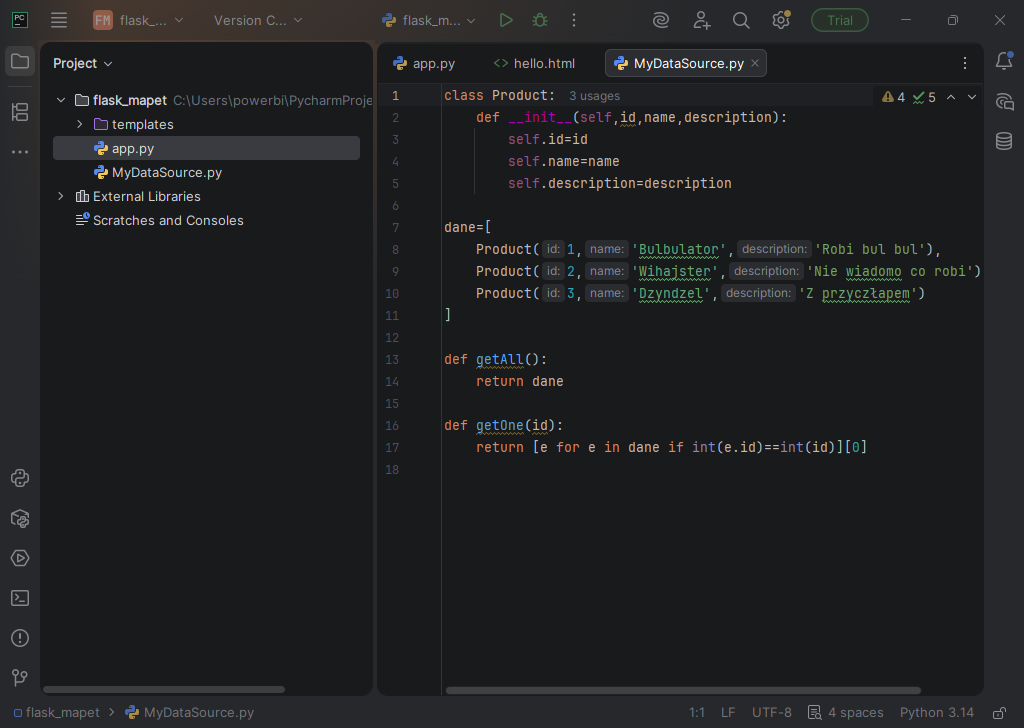This screenshot has height=728, width=1024.
Task: Click flask_mapet breadcrumb in the status bar
Action: tap(57, 712)
